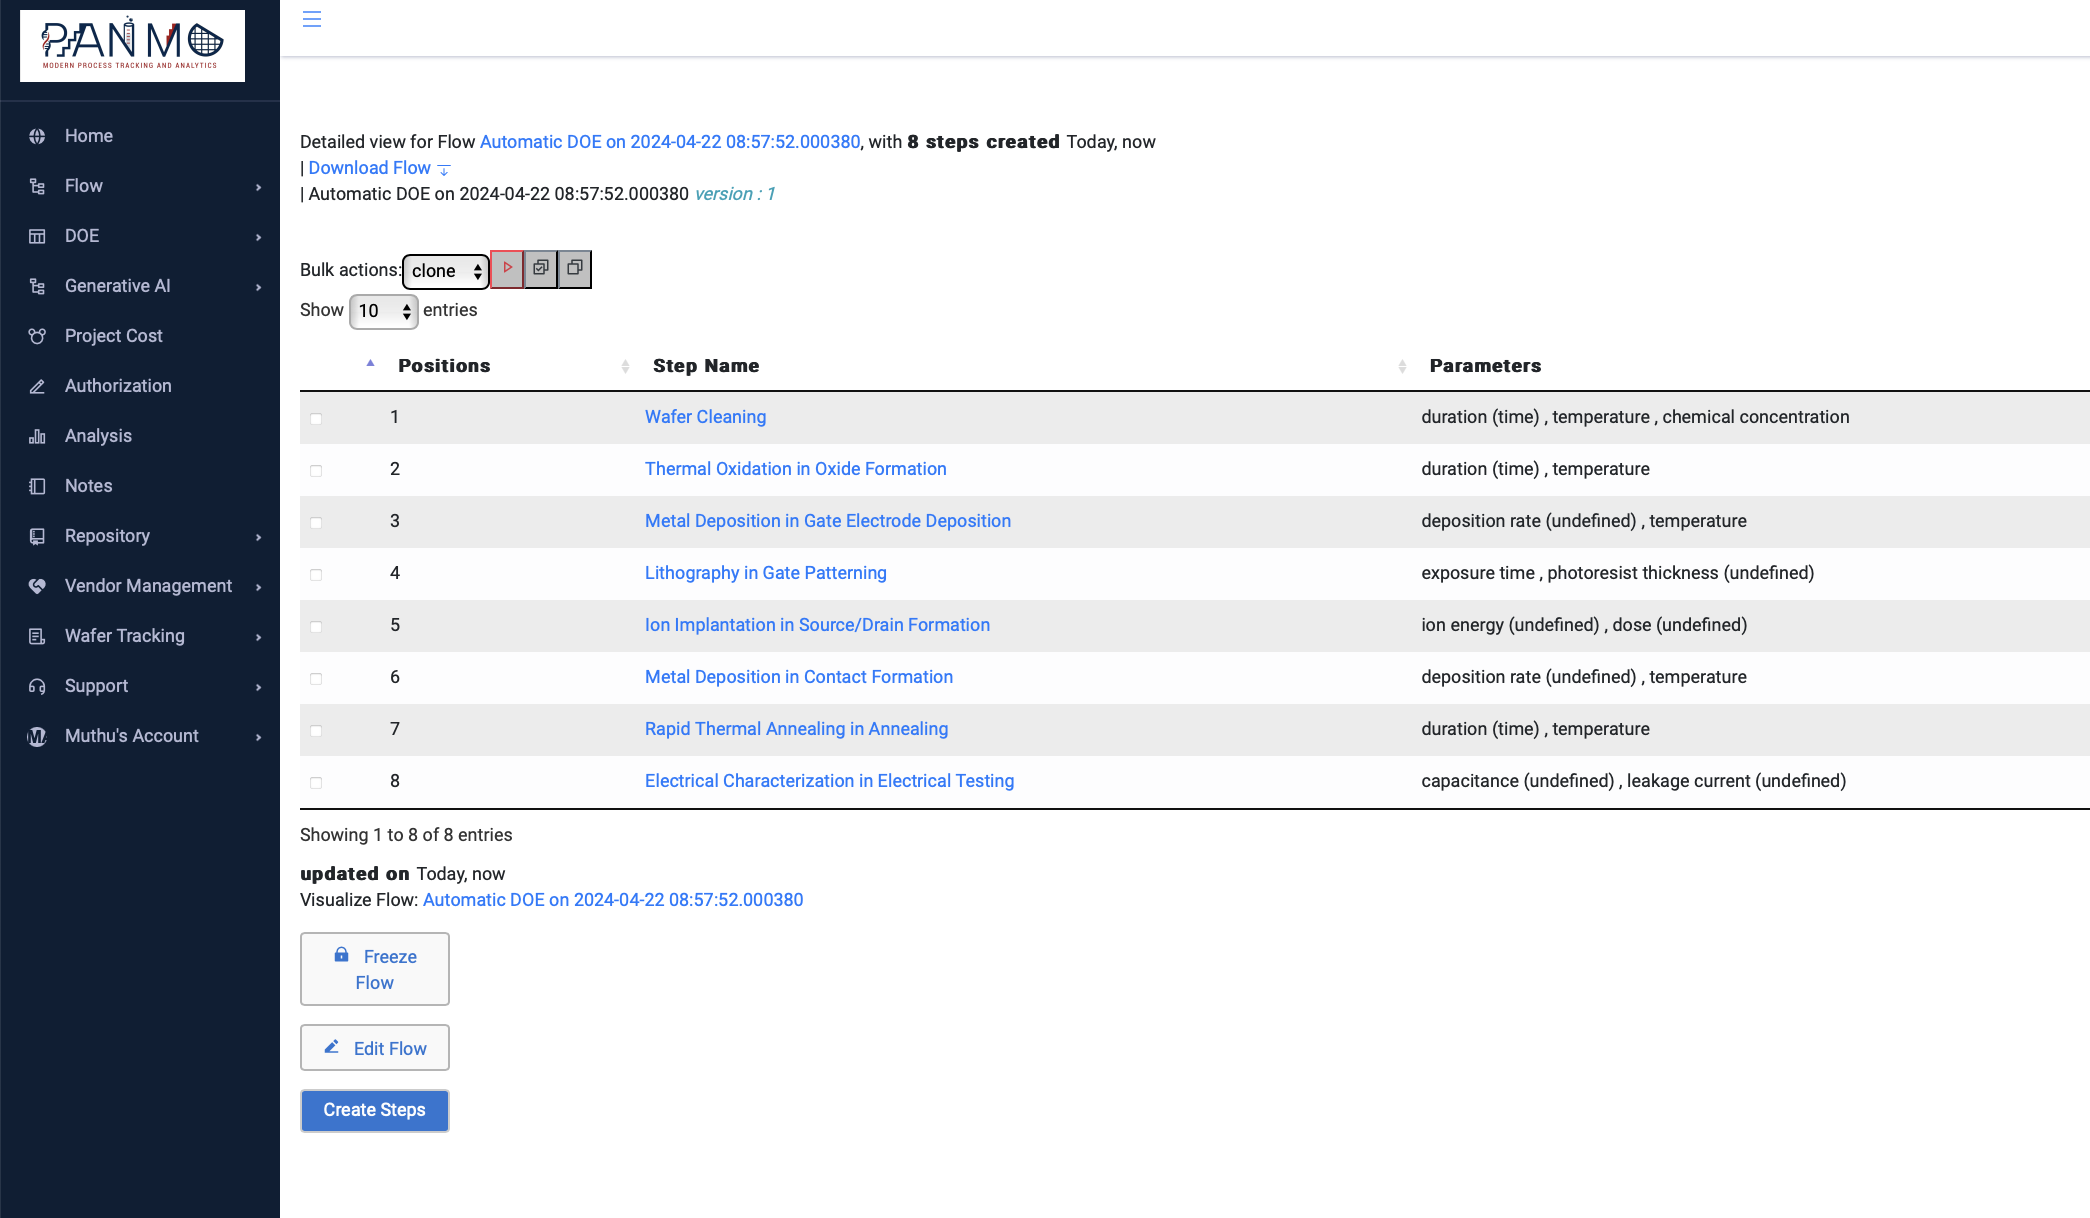
Task: Select the Rapid Thermal Annealing row checkbox
Action: click(x=316, y=730)
